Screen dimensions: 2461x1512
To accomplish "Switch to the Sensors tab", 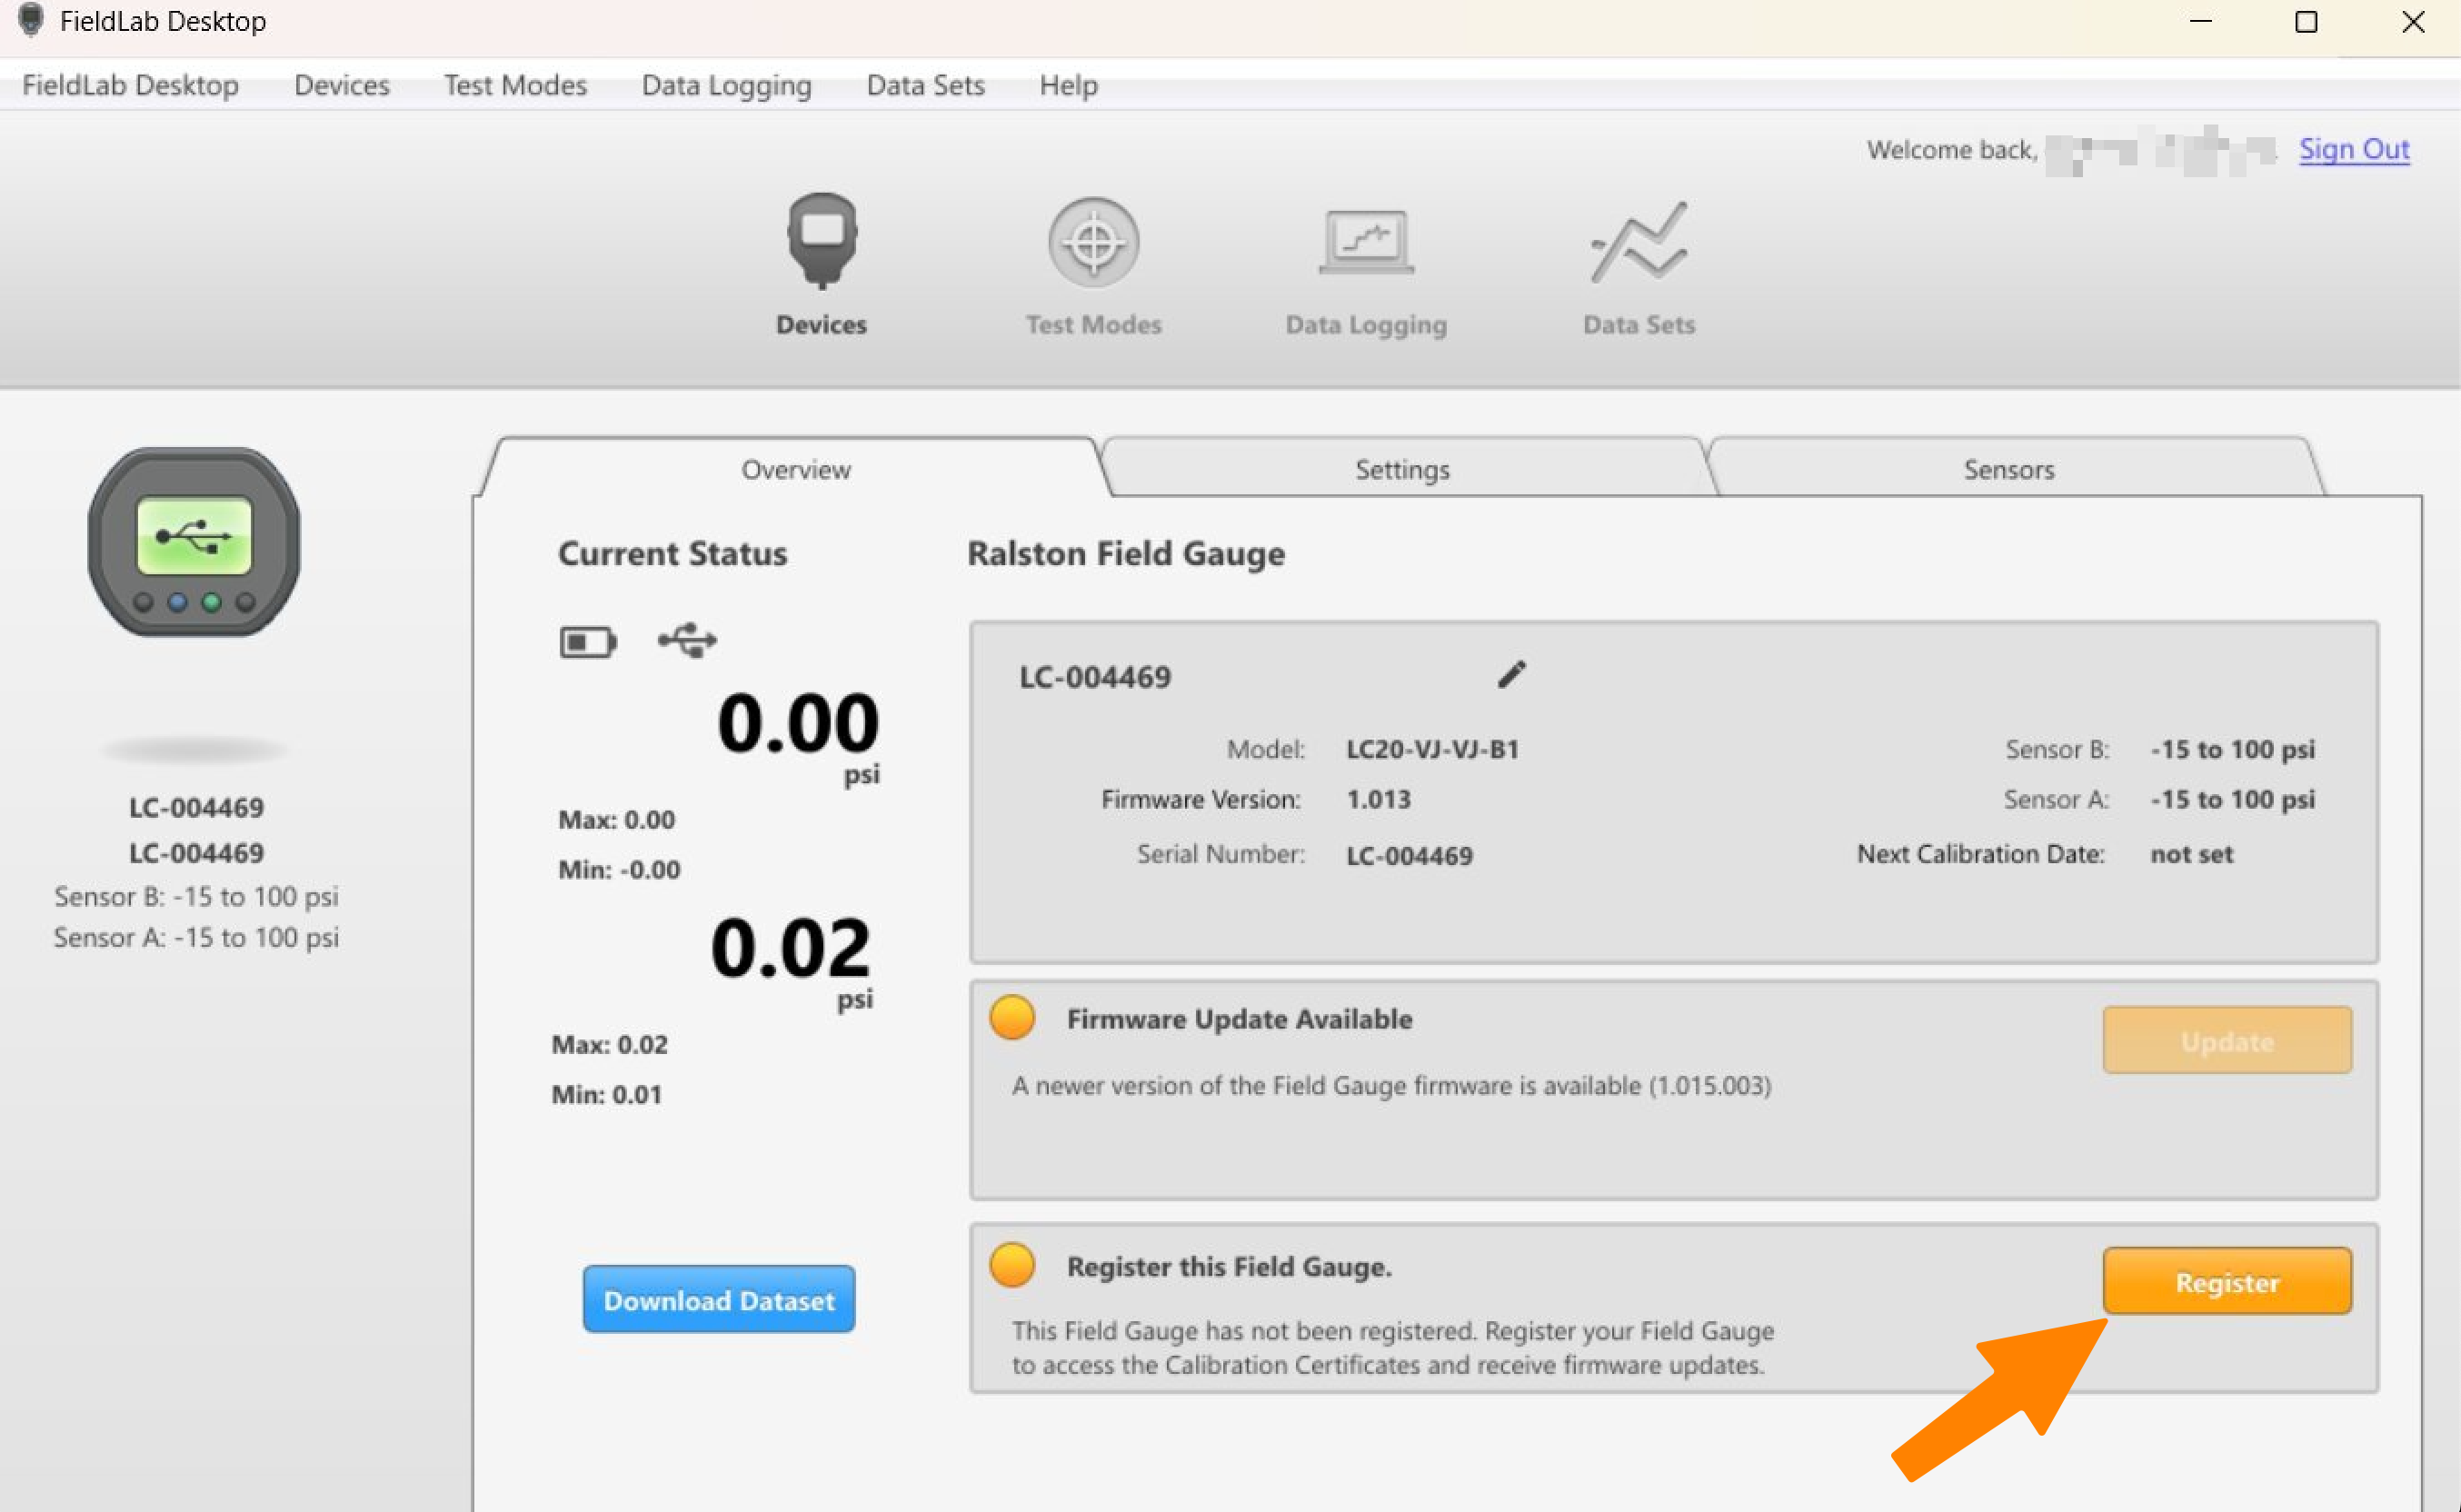I will (2008, 469).
